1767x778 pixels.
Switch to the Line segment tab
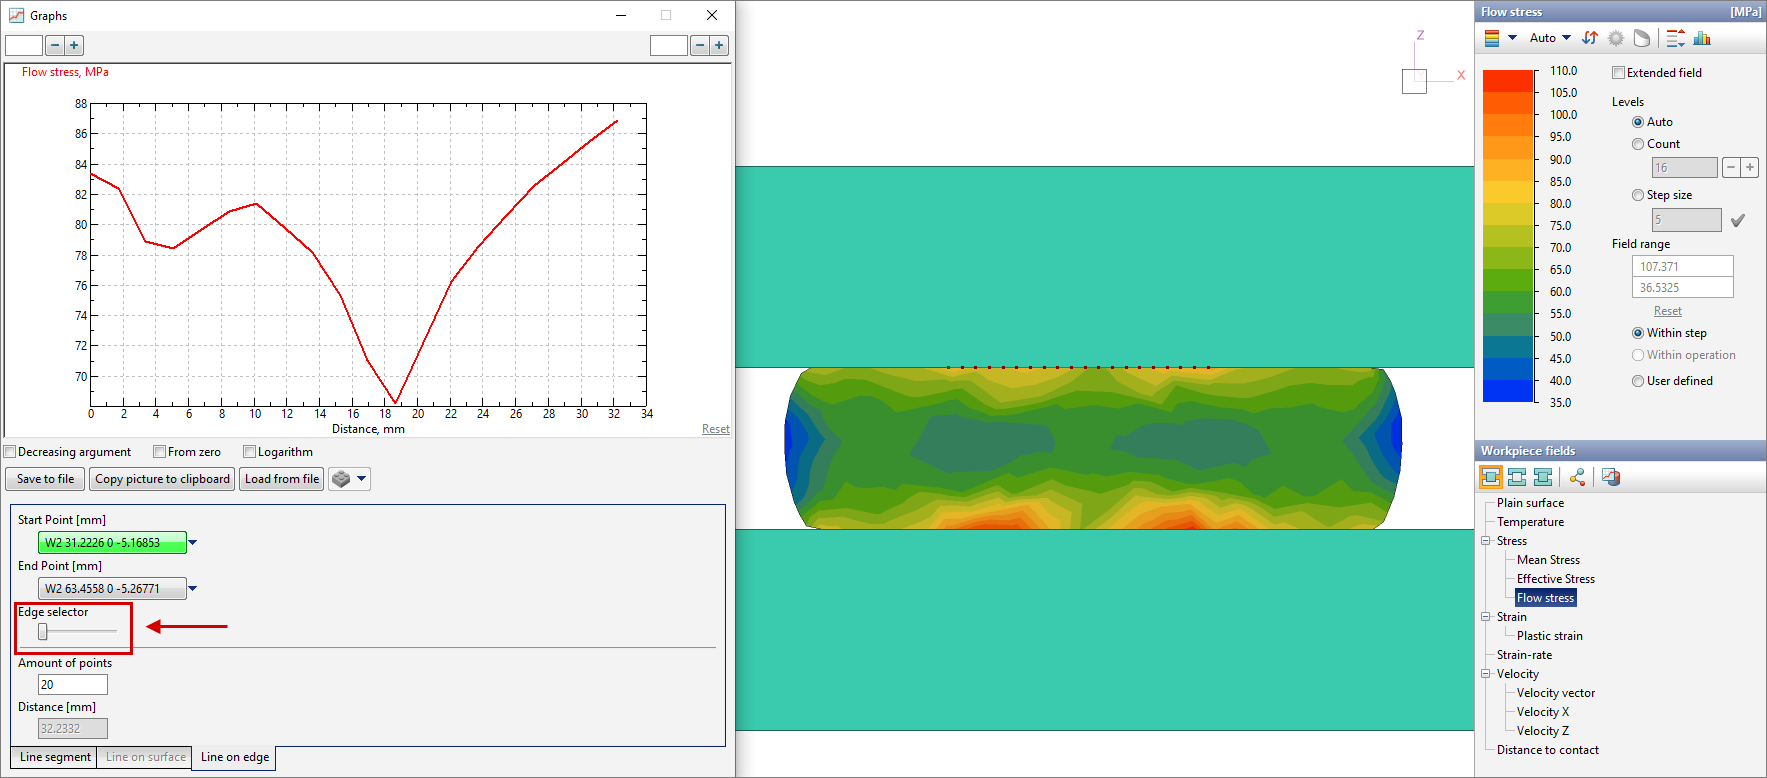coord(55,757)
